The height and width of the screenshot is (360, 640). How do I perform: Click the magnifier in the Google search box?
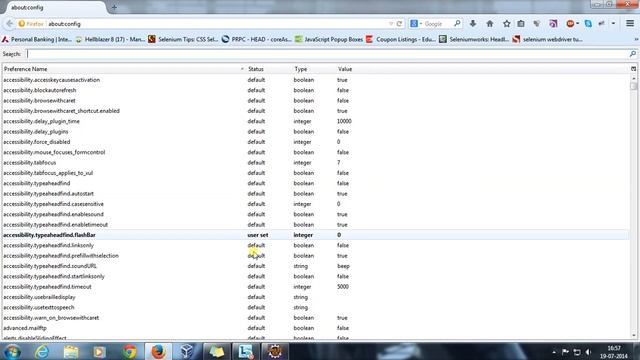click(457, 24)
